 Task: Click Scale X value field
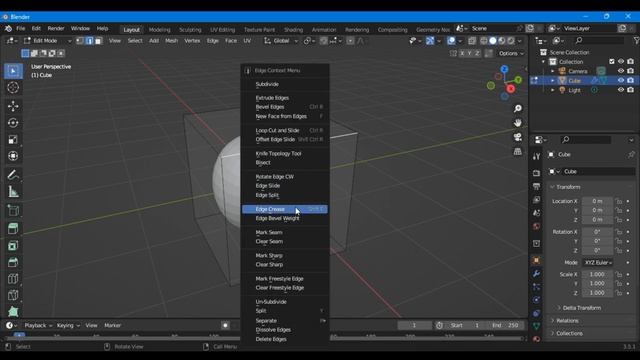(x=597, y=275)
